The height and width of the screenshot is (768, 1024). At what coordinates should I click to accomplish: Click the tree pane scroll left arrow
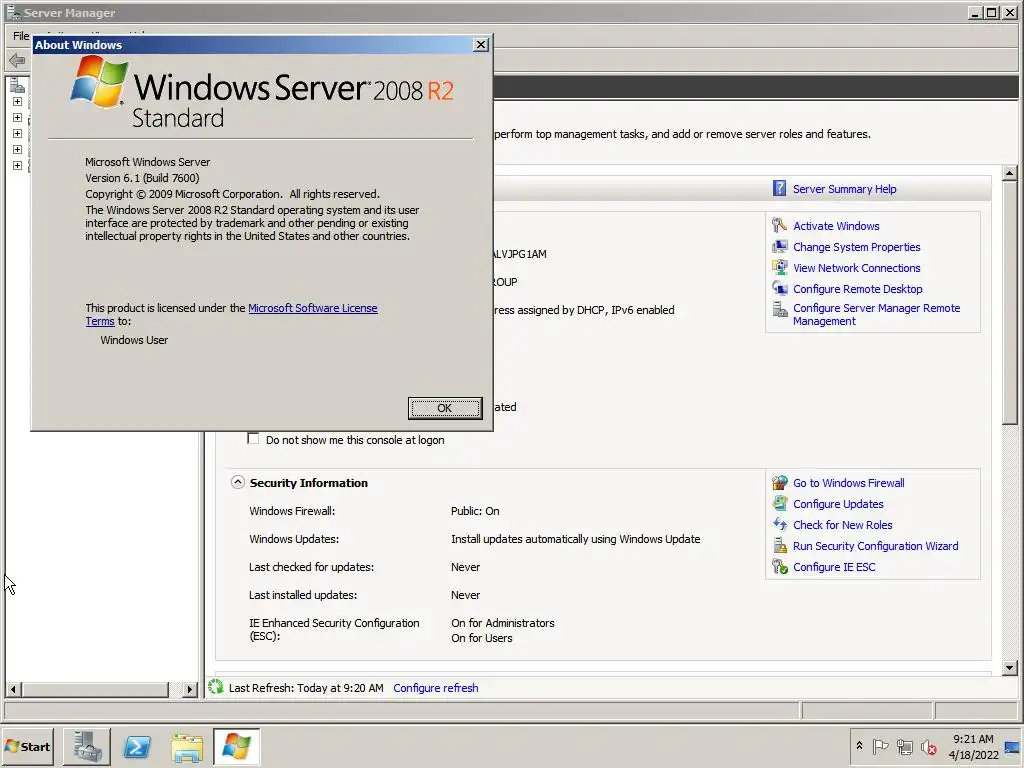click(x=13, y=689)
